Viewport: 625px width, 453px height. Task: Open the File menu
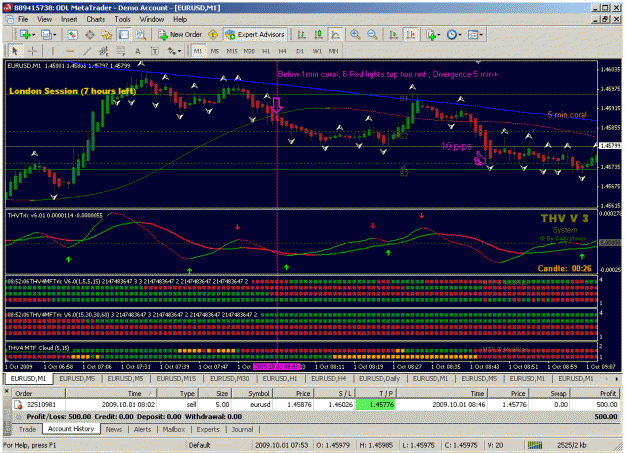coord(23,19)
